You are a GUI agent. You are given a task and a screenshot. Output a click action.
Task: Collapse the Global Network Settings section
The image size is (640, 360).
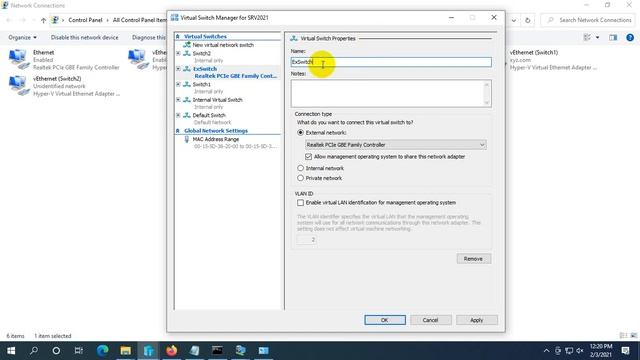coord(178,131)
